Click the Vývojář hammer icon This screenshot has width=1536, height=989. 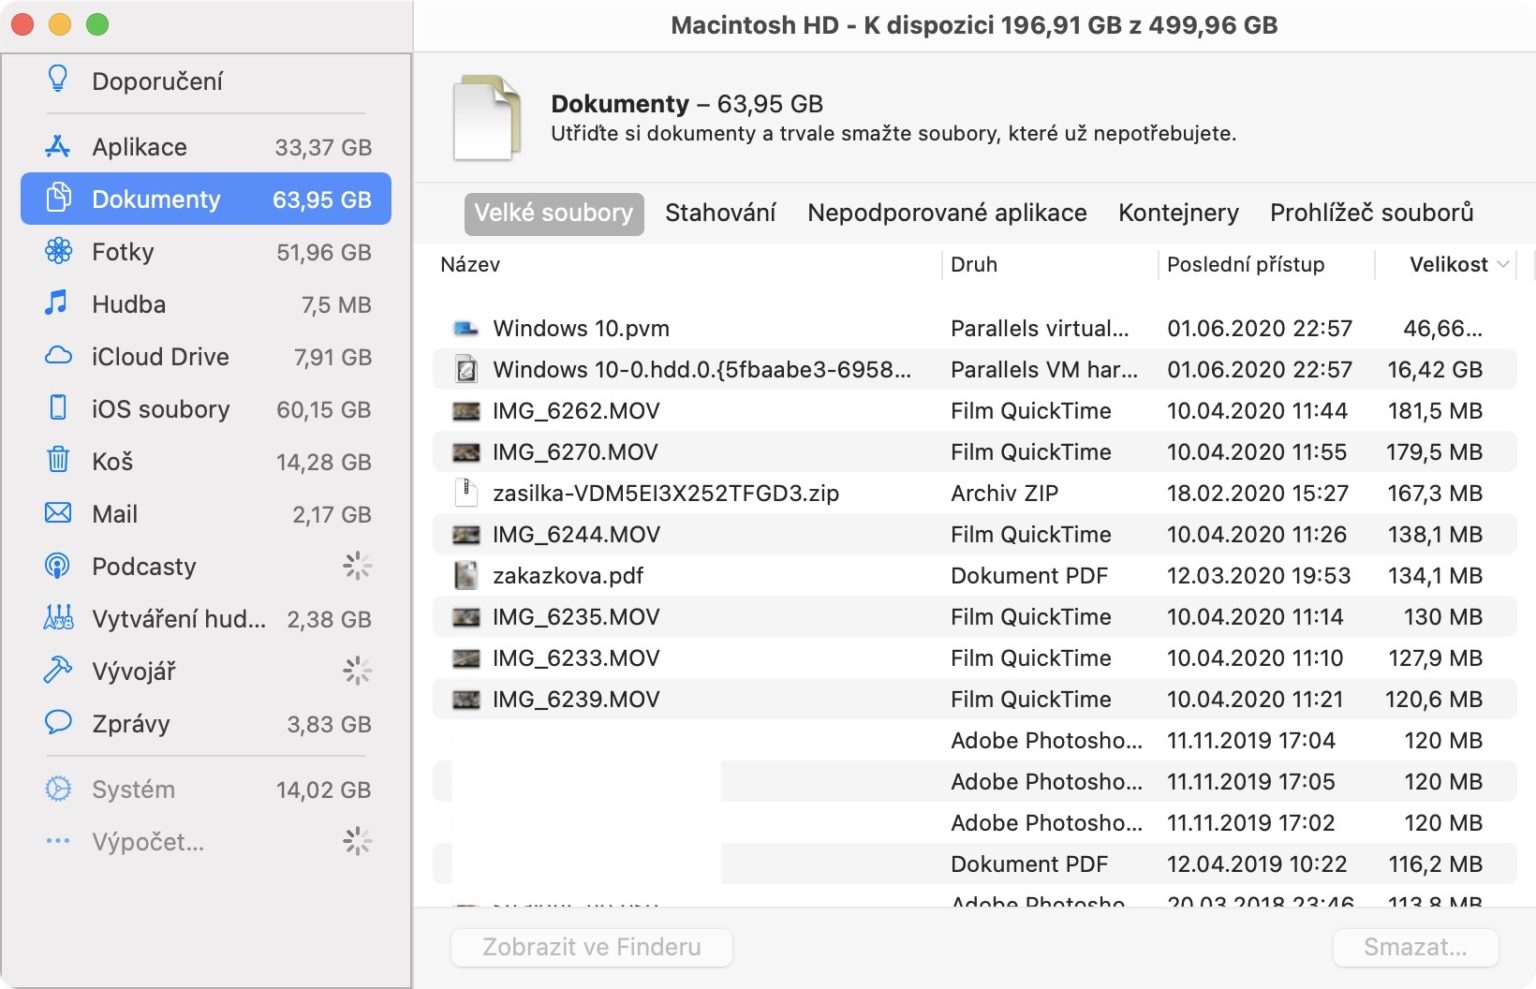58,670
